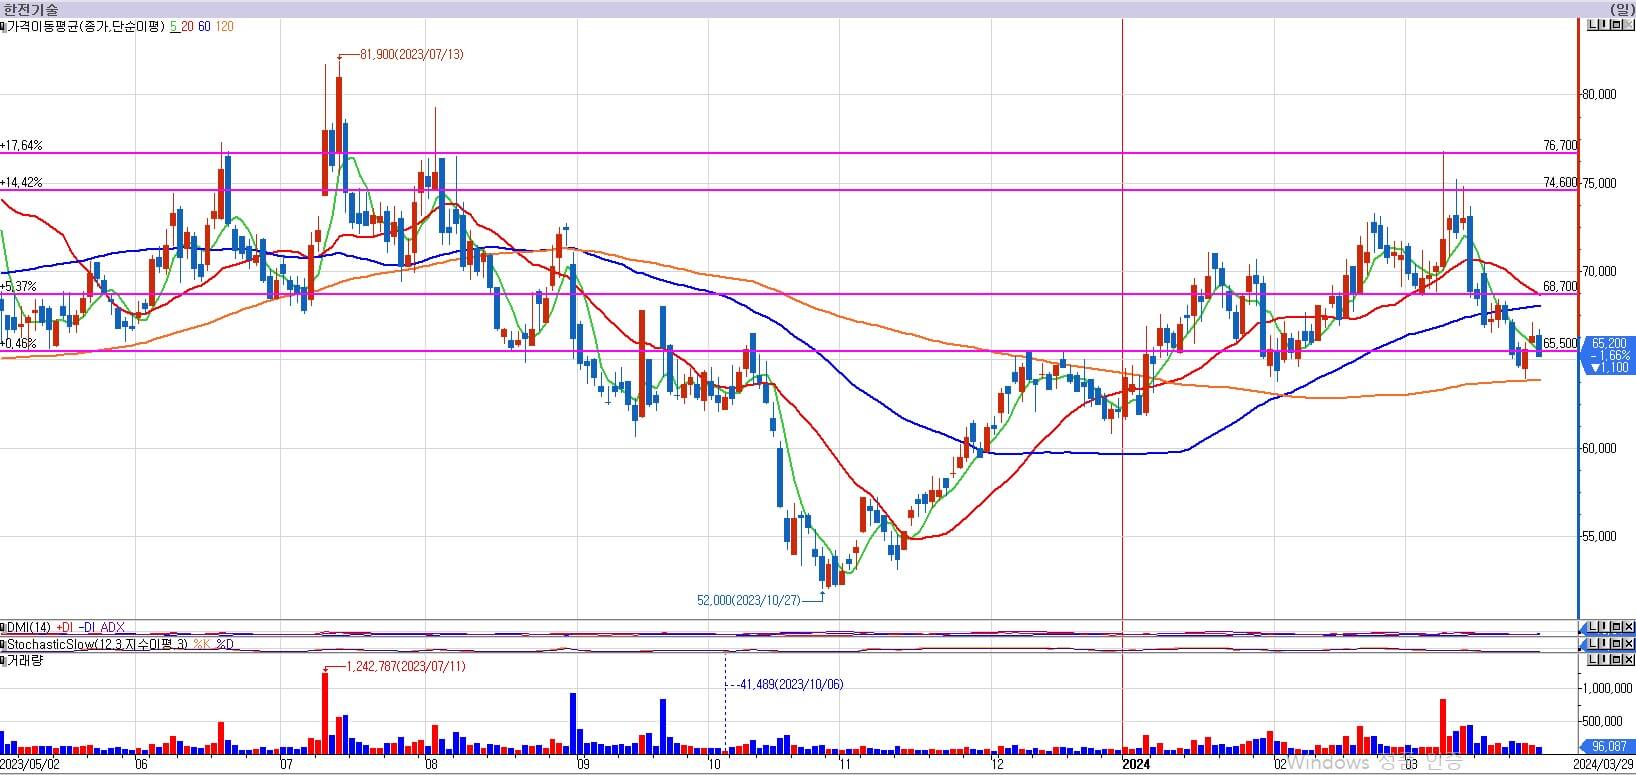Close the StochasticSlow pane with X button
1636x775 pixels.
[1629, 644]
